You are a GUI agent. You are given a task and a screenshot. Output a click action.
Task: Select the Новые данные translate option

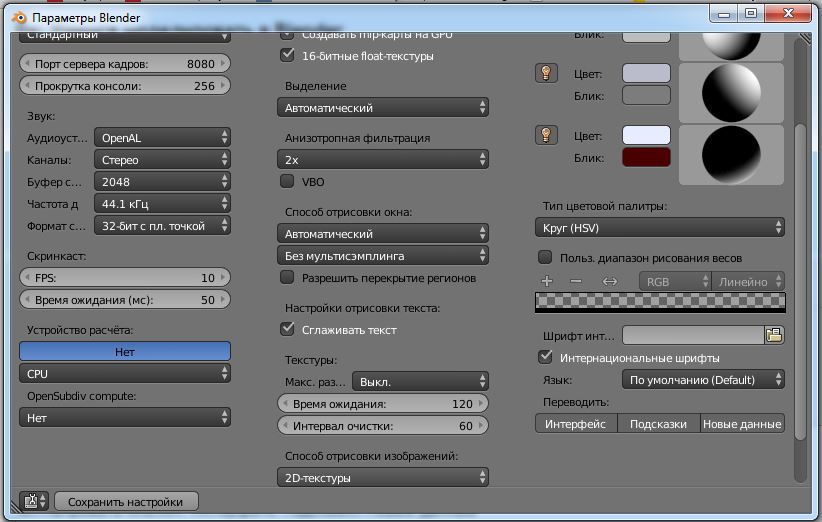pyautogui.click(x=742, y=424)
